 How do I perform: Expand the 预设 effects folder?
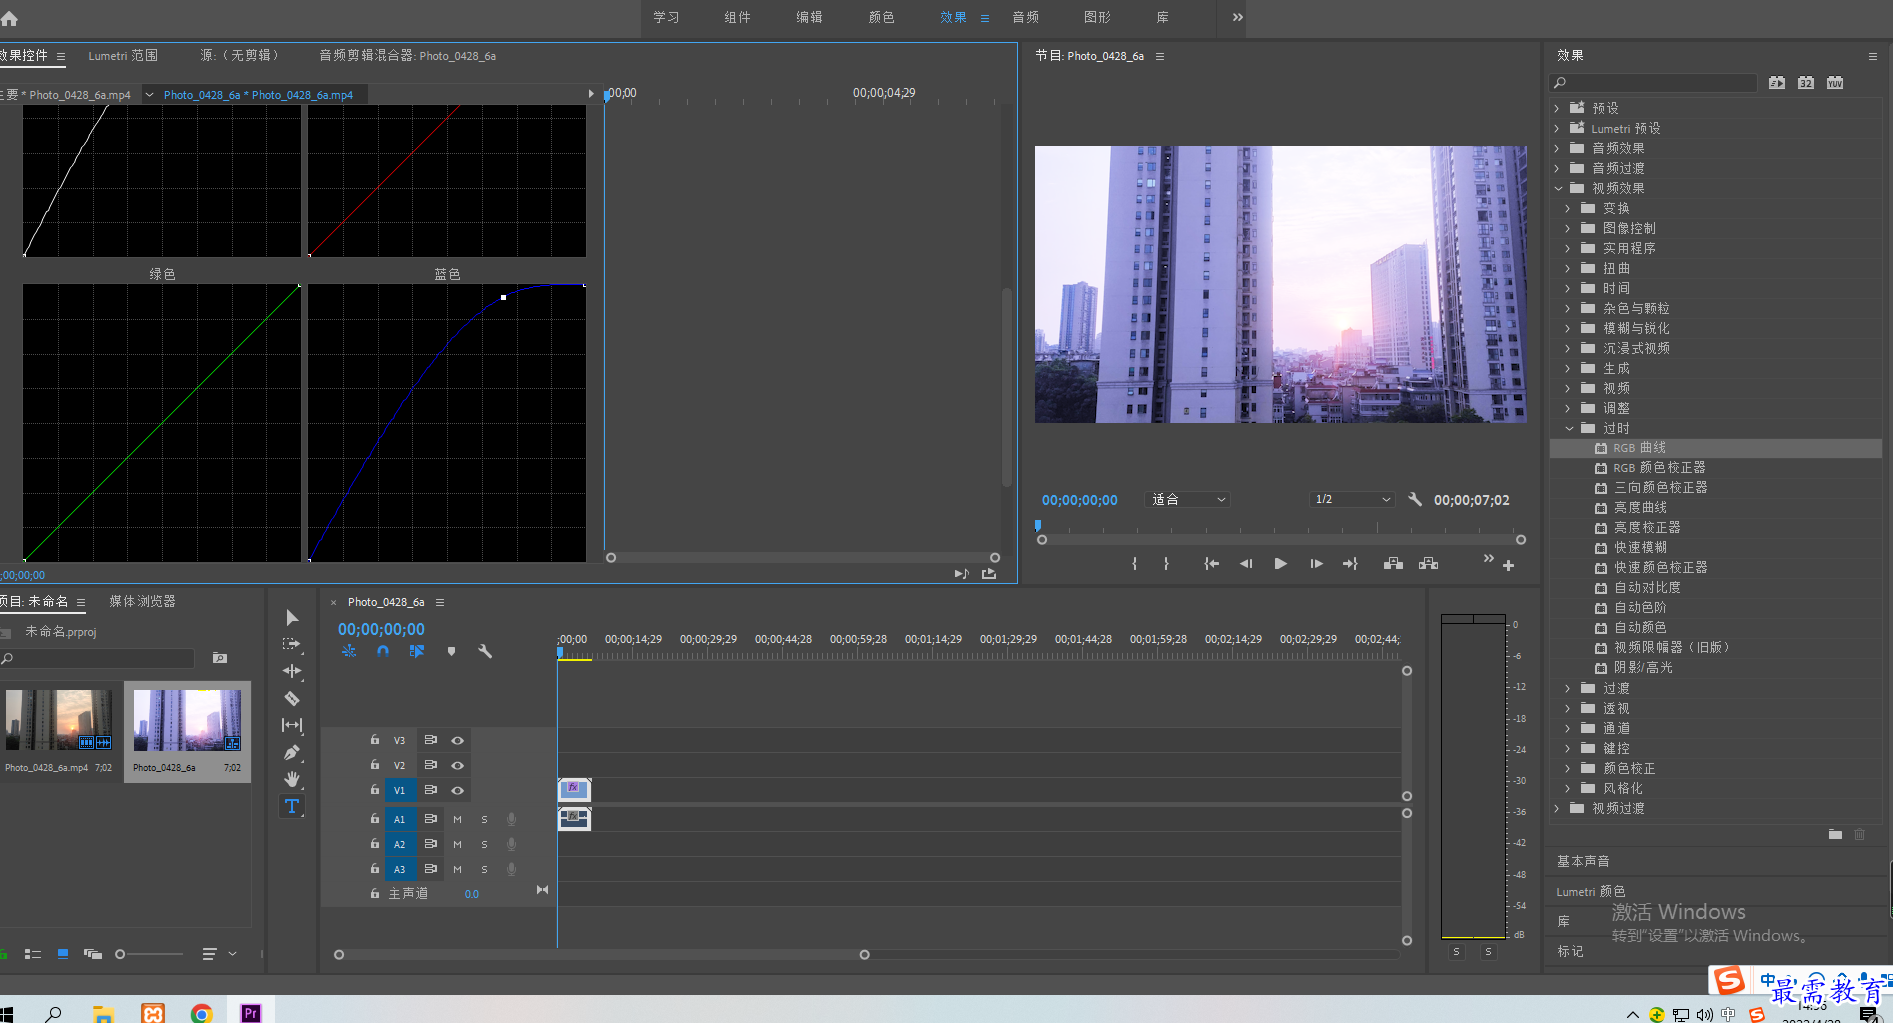point(1557,108)
